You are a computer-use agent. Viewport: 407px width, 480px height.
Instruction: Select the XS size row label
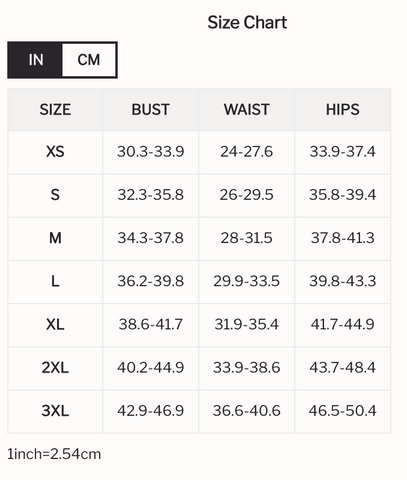click(55, 152)
